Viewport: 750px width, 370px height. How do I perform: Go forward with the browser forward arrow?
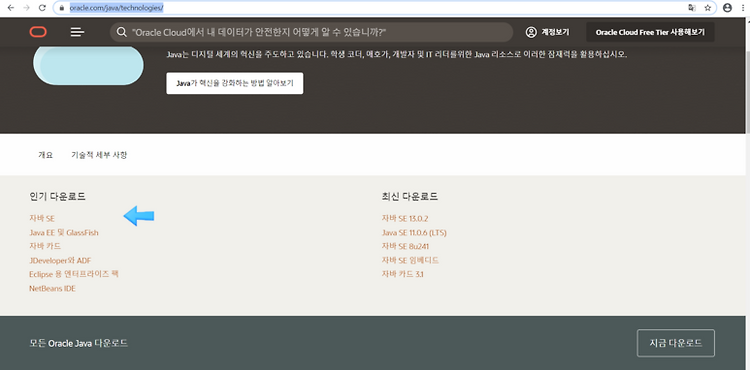tap(26, 8)
